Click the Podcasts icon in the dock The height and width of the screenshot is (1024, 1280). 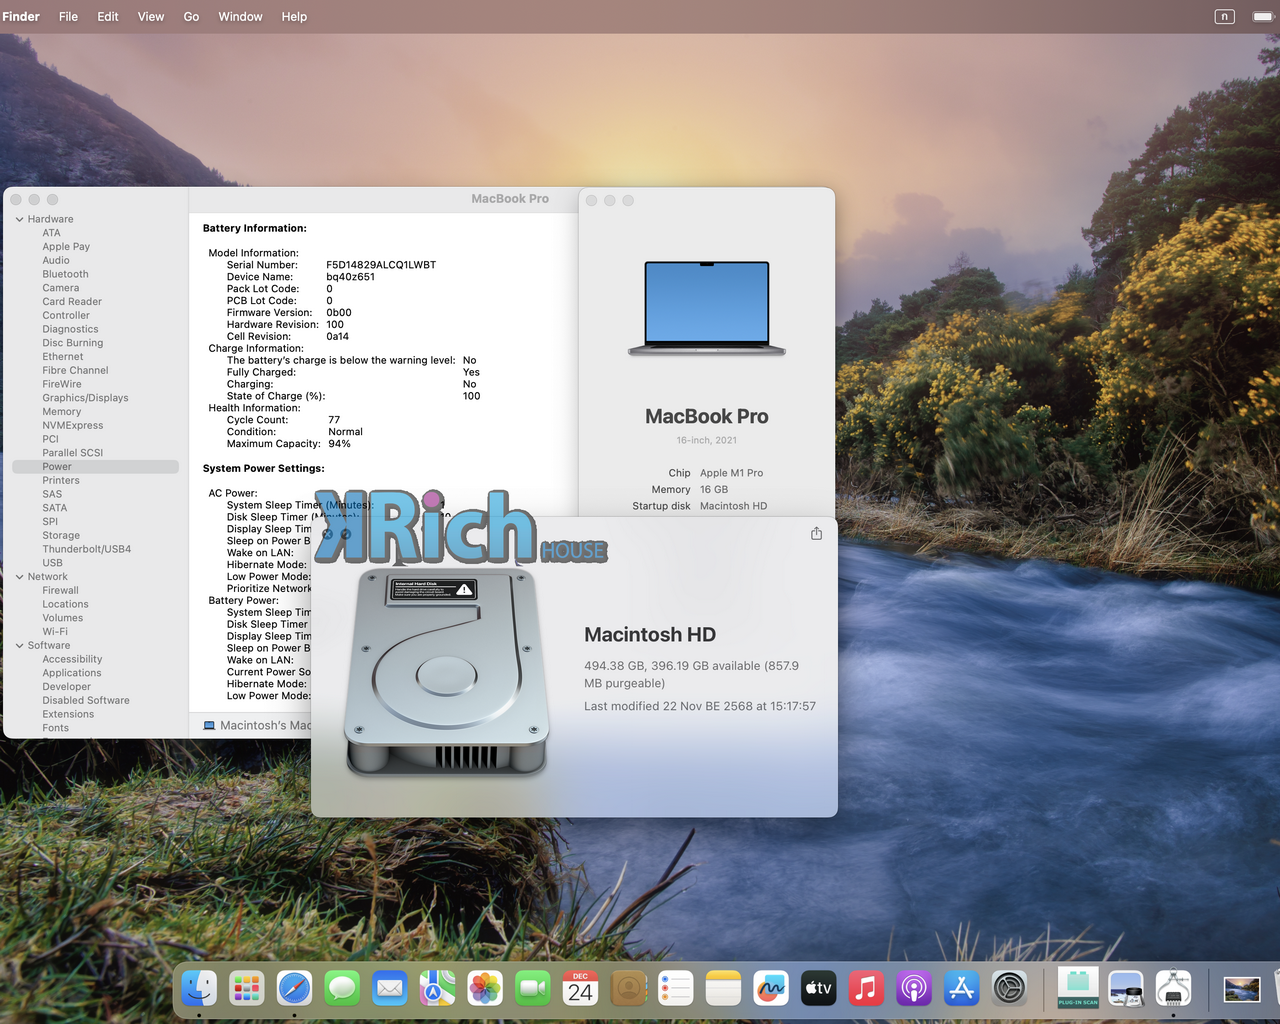913,989
